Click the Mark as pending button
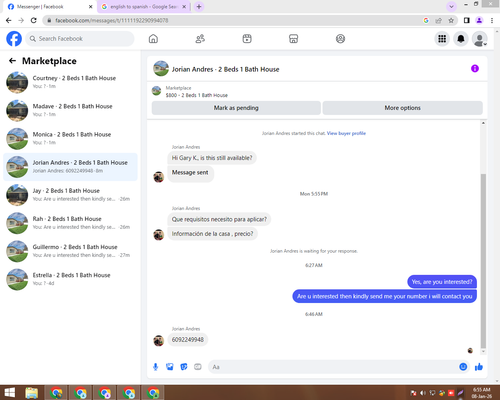Image resolution: width=500 pixels, height=400 pixels. 236,108
